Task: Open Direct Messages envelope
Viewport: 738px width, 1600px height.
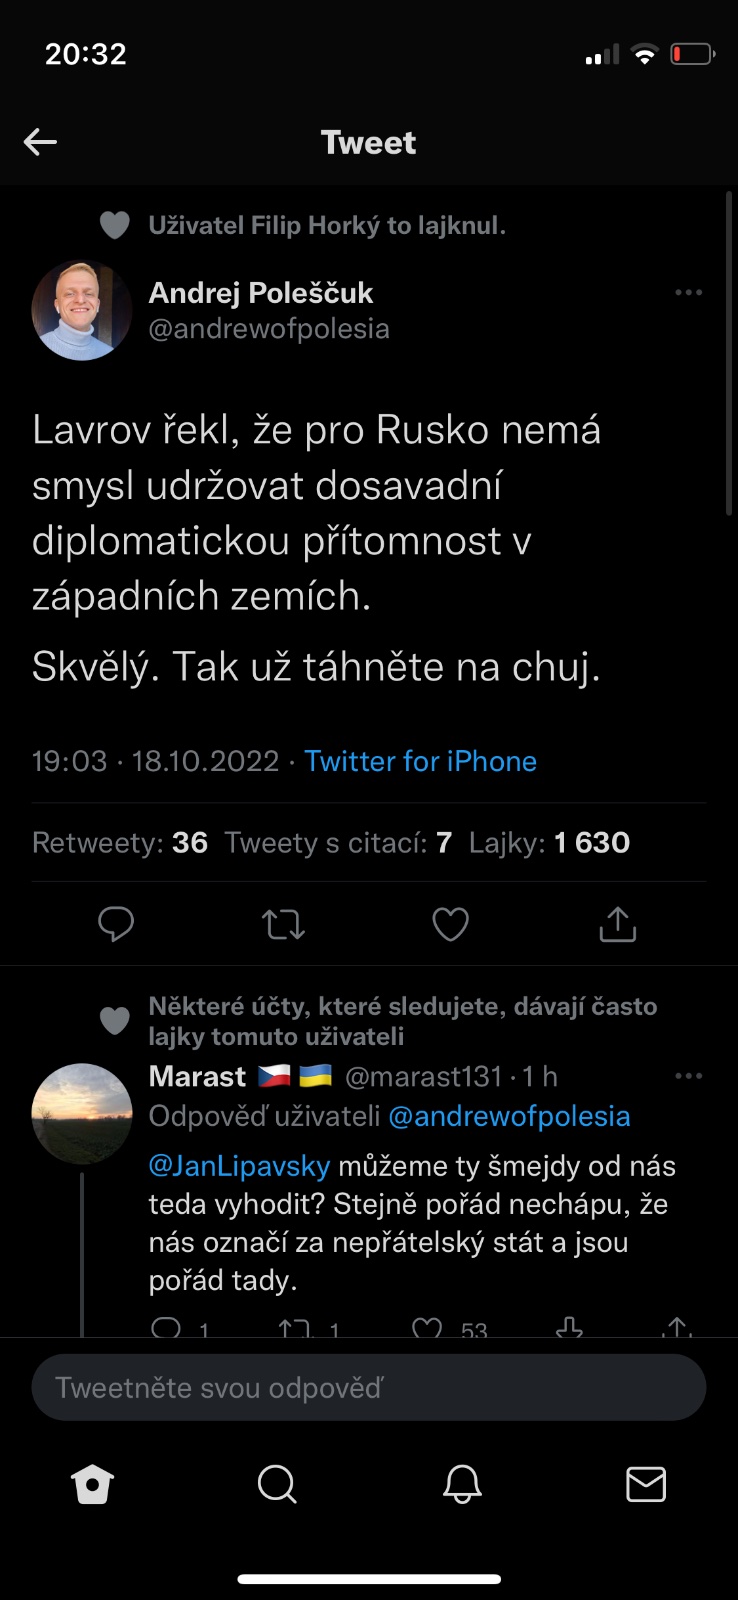Action: [x=646, y=1485]
